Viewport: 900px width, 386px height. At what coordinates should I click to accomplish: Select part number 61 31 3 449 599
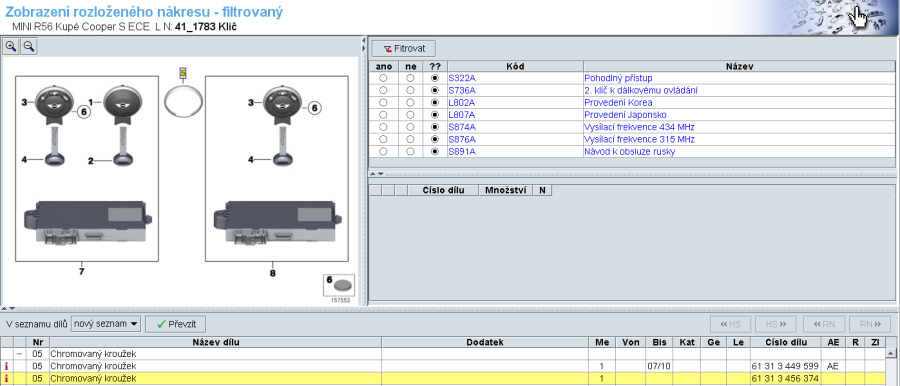[x=785, y=366]
